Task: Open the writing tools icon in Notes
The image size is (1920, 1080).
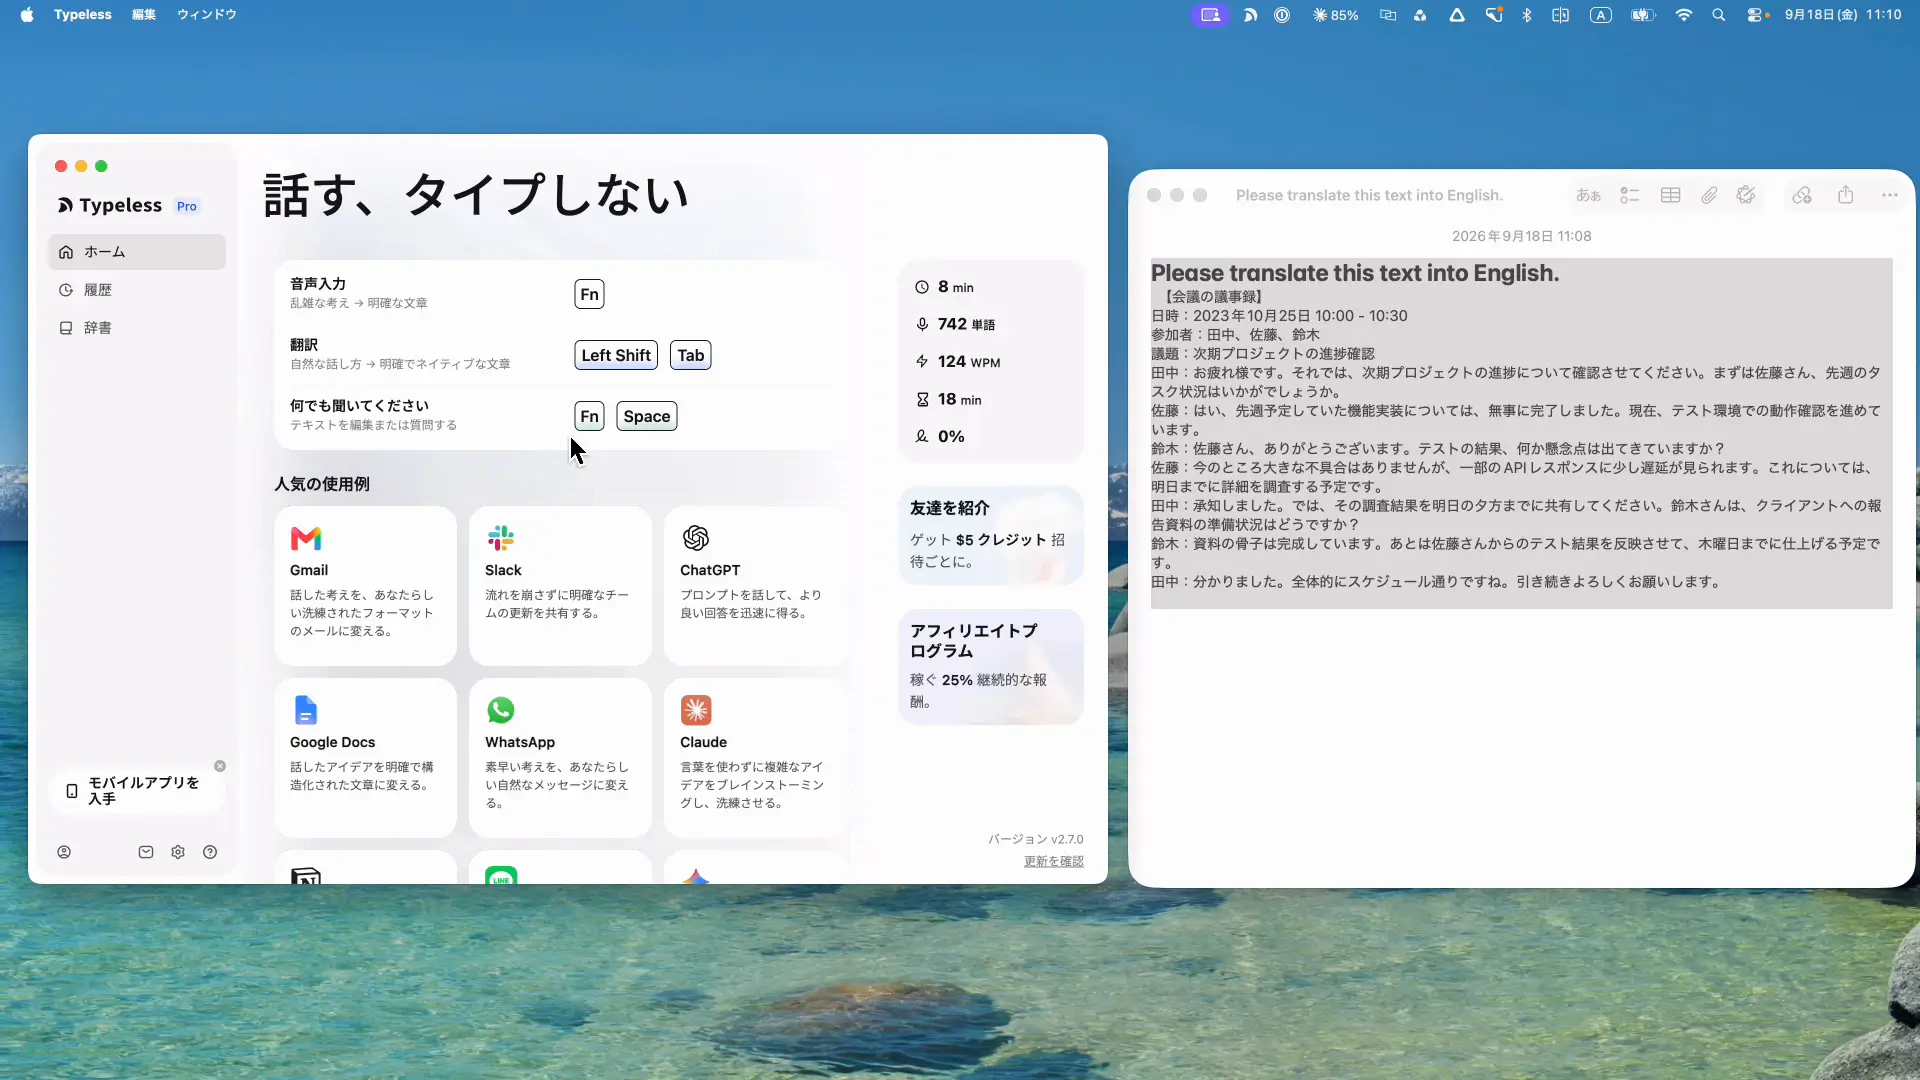Action: point(1746,195)
